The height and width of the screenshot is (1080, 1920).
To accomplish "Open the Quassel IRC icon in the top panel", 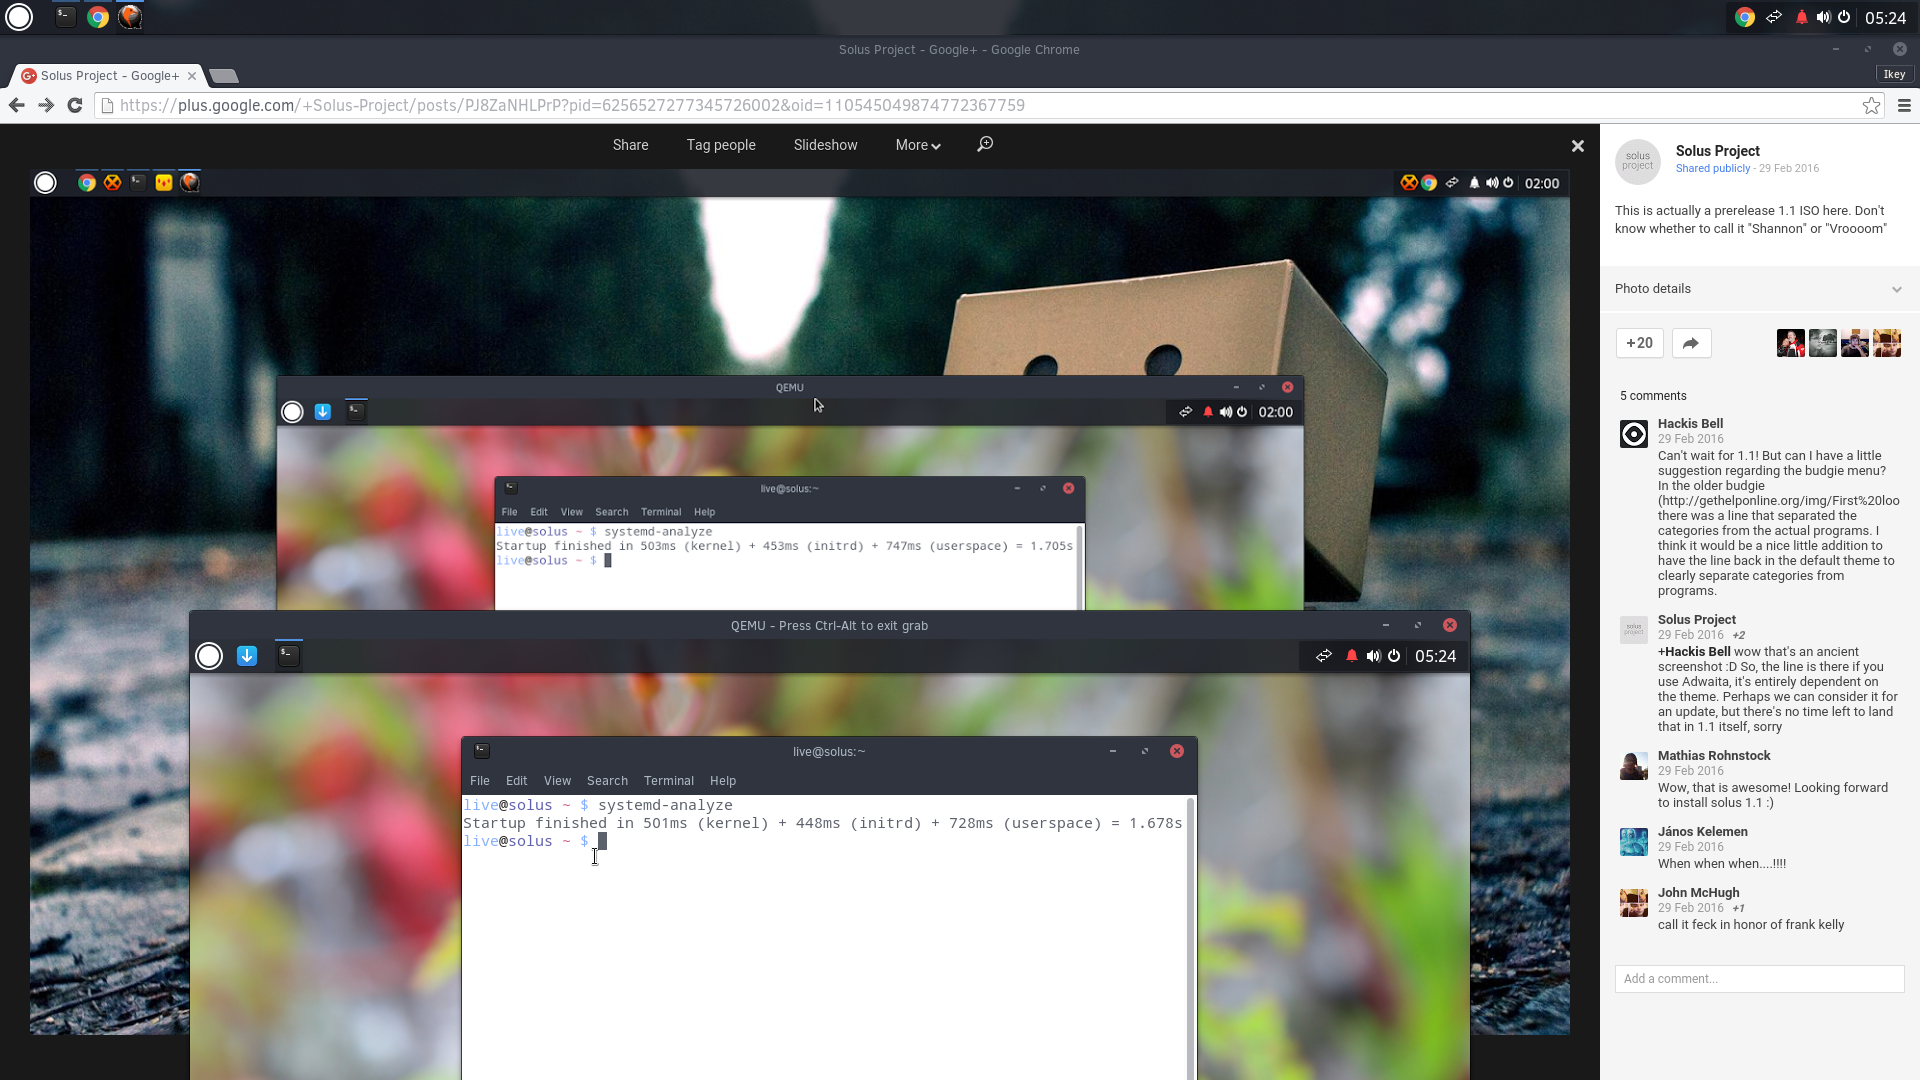I will click(x=130, y=17).
